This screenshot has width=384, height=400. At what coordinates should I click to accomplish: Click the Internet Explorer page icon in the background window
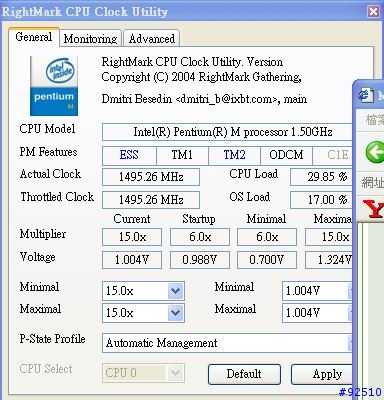[x=366, y=96]
